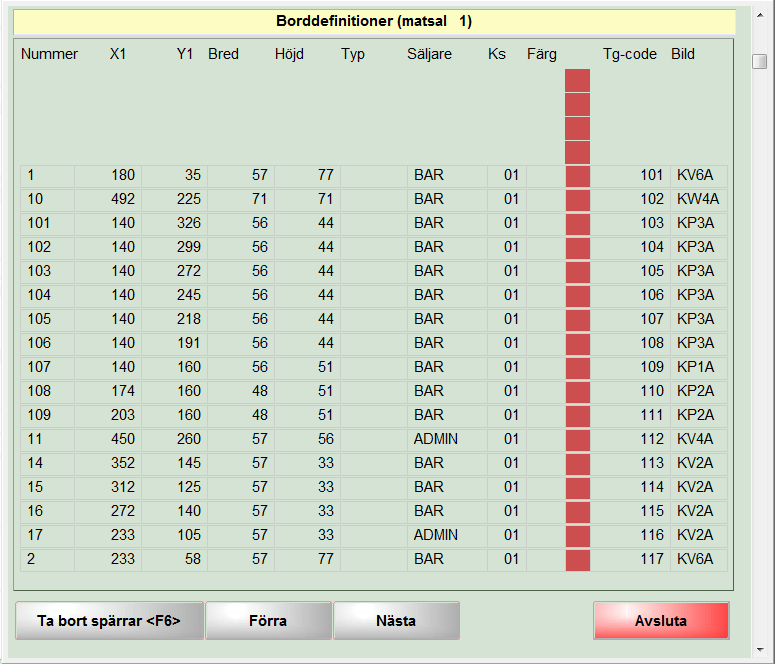Click the Y1 value 105 for table 17

175,535
